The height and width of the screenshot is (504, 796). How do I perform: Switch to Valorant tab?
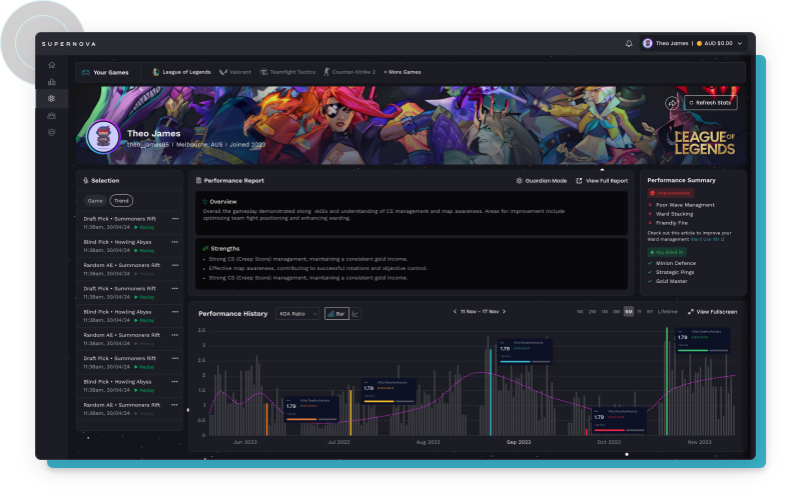235,72
